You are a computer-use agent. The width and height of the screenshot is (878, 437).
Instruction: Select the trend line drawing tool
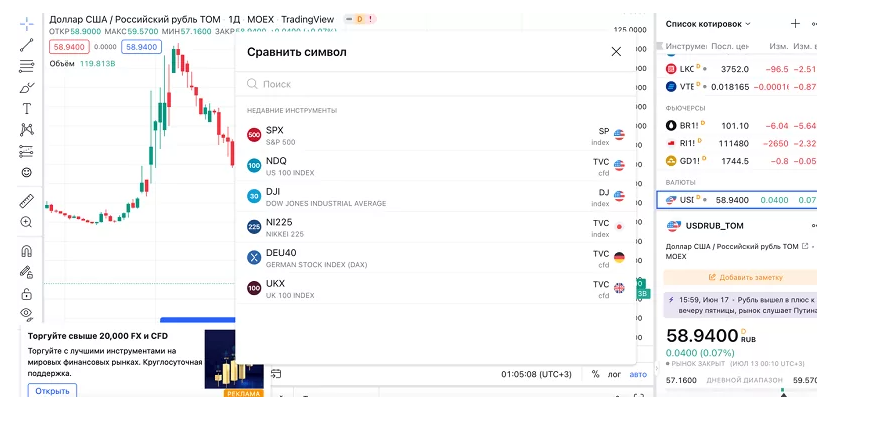click(x=26, y=45)
